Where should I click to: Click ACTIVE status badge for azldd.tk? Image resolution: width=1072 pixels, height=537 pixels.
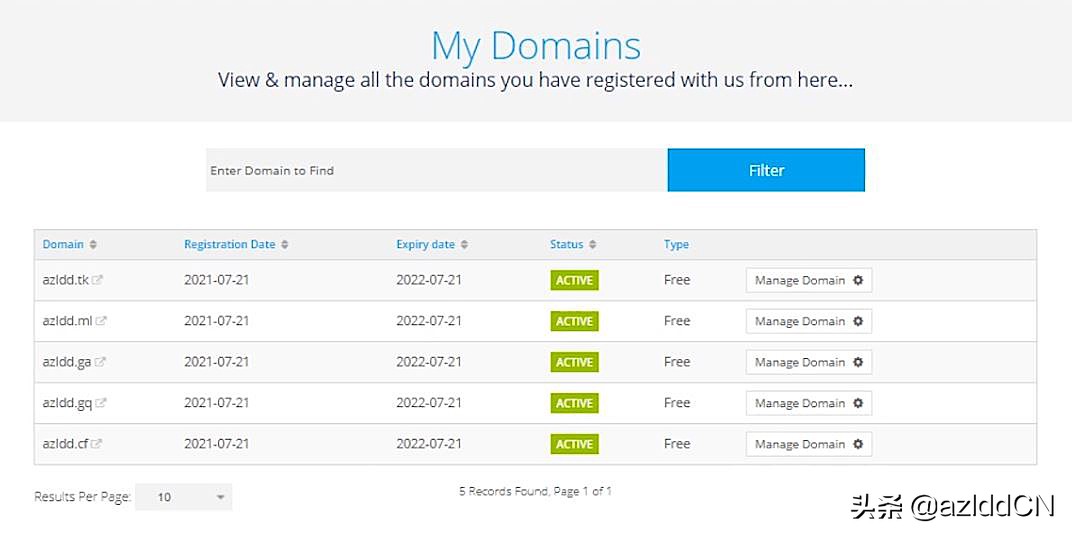pos(574,280)
